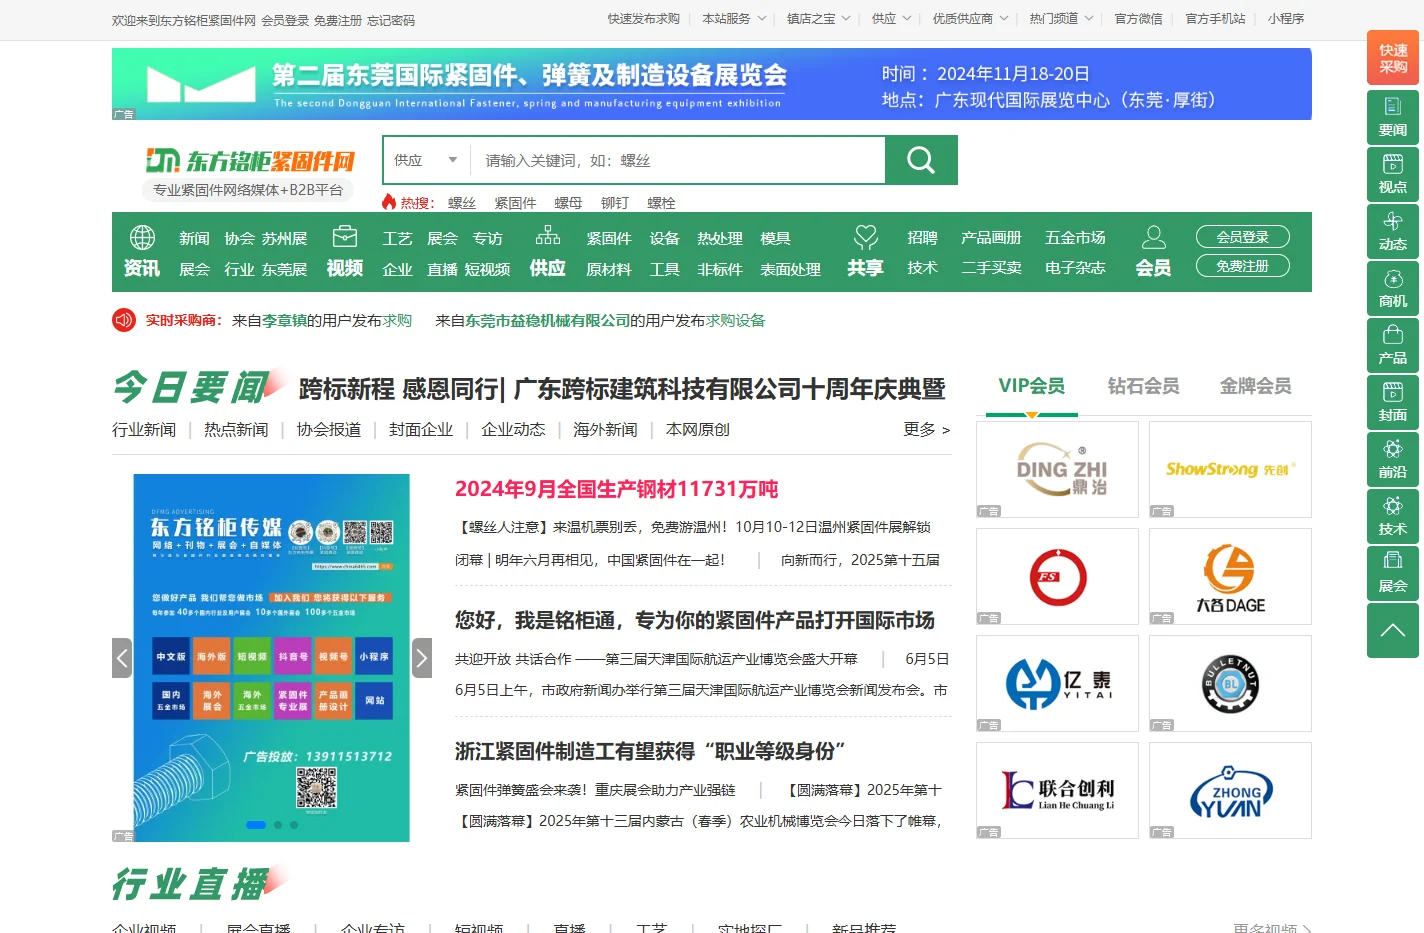The image size is (1424, 933).
Task: Open the 更多 > news link
Action: click(927, 429)
